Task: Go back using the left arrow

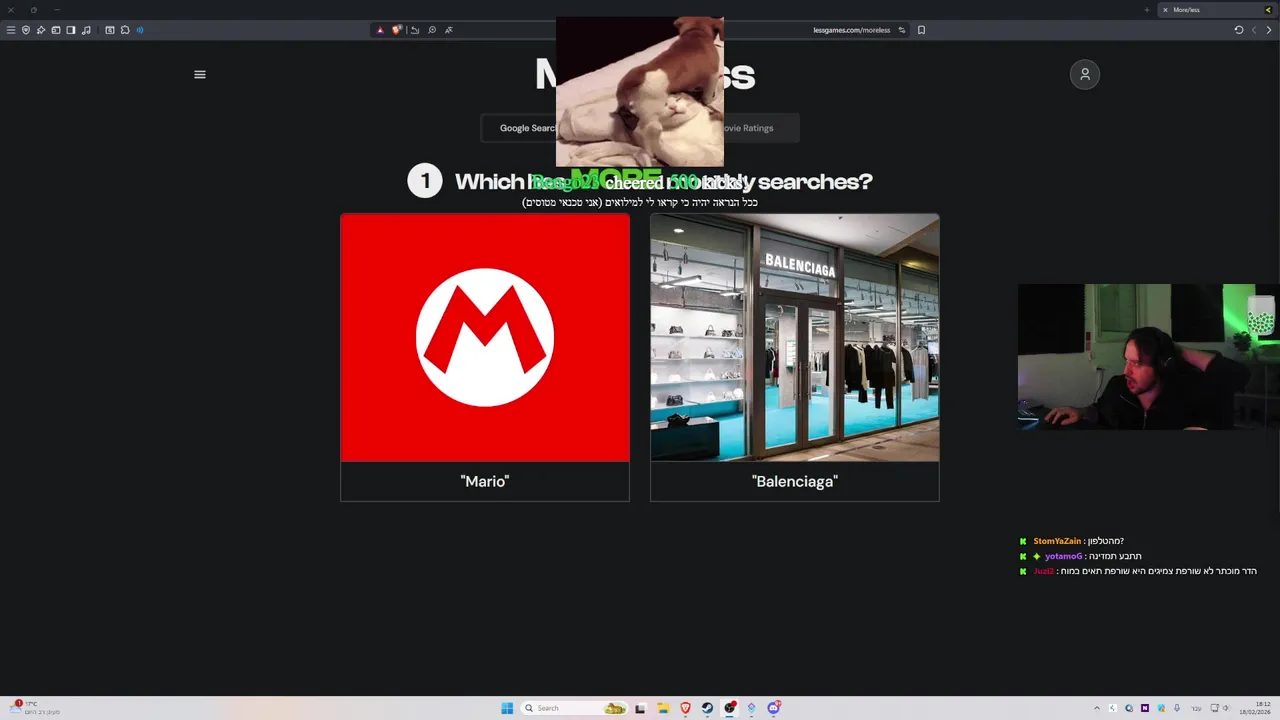Action: pos(1254,30)
